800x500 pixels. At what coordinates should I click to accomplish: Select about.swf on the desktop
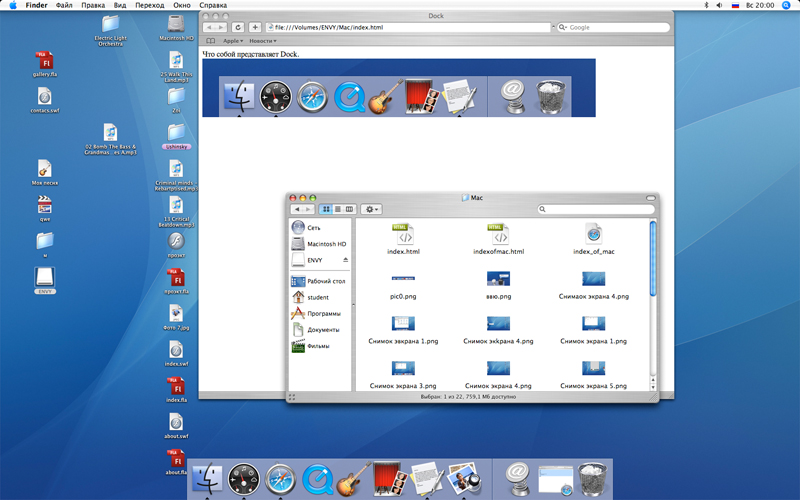click(x=176, y=426)
